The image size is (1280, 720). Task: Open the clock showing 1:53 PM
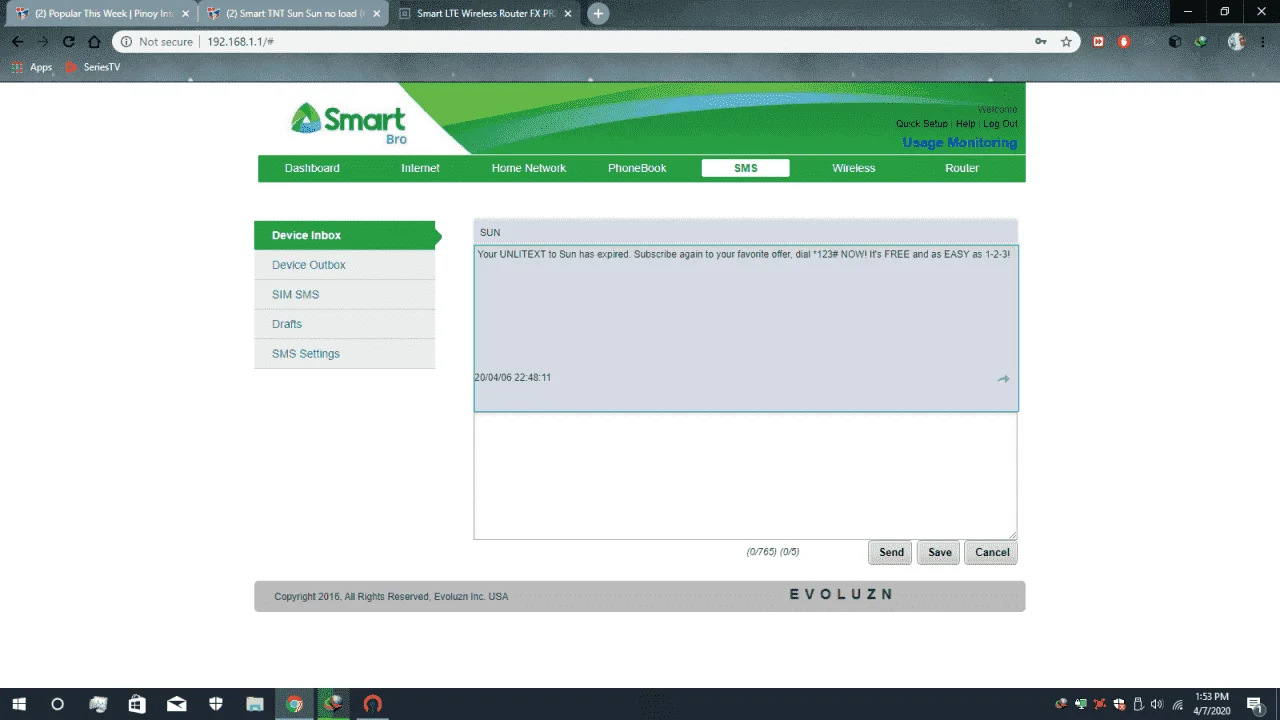click(x=1212, y=704)
